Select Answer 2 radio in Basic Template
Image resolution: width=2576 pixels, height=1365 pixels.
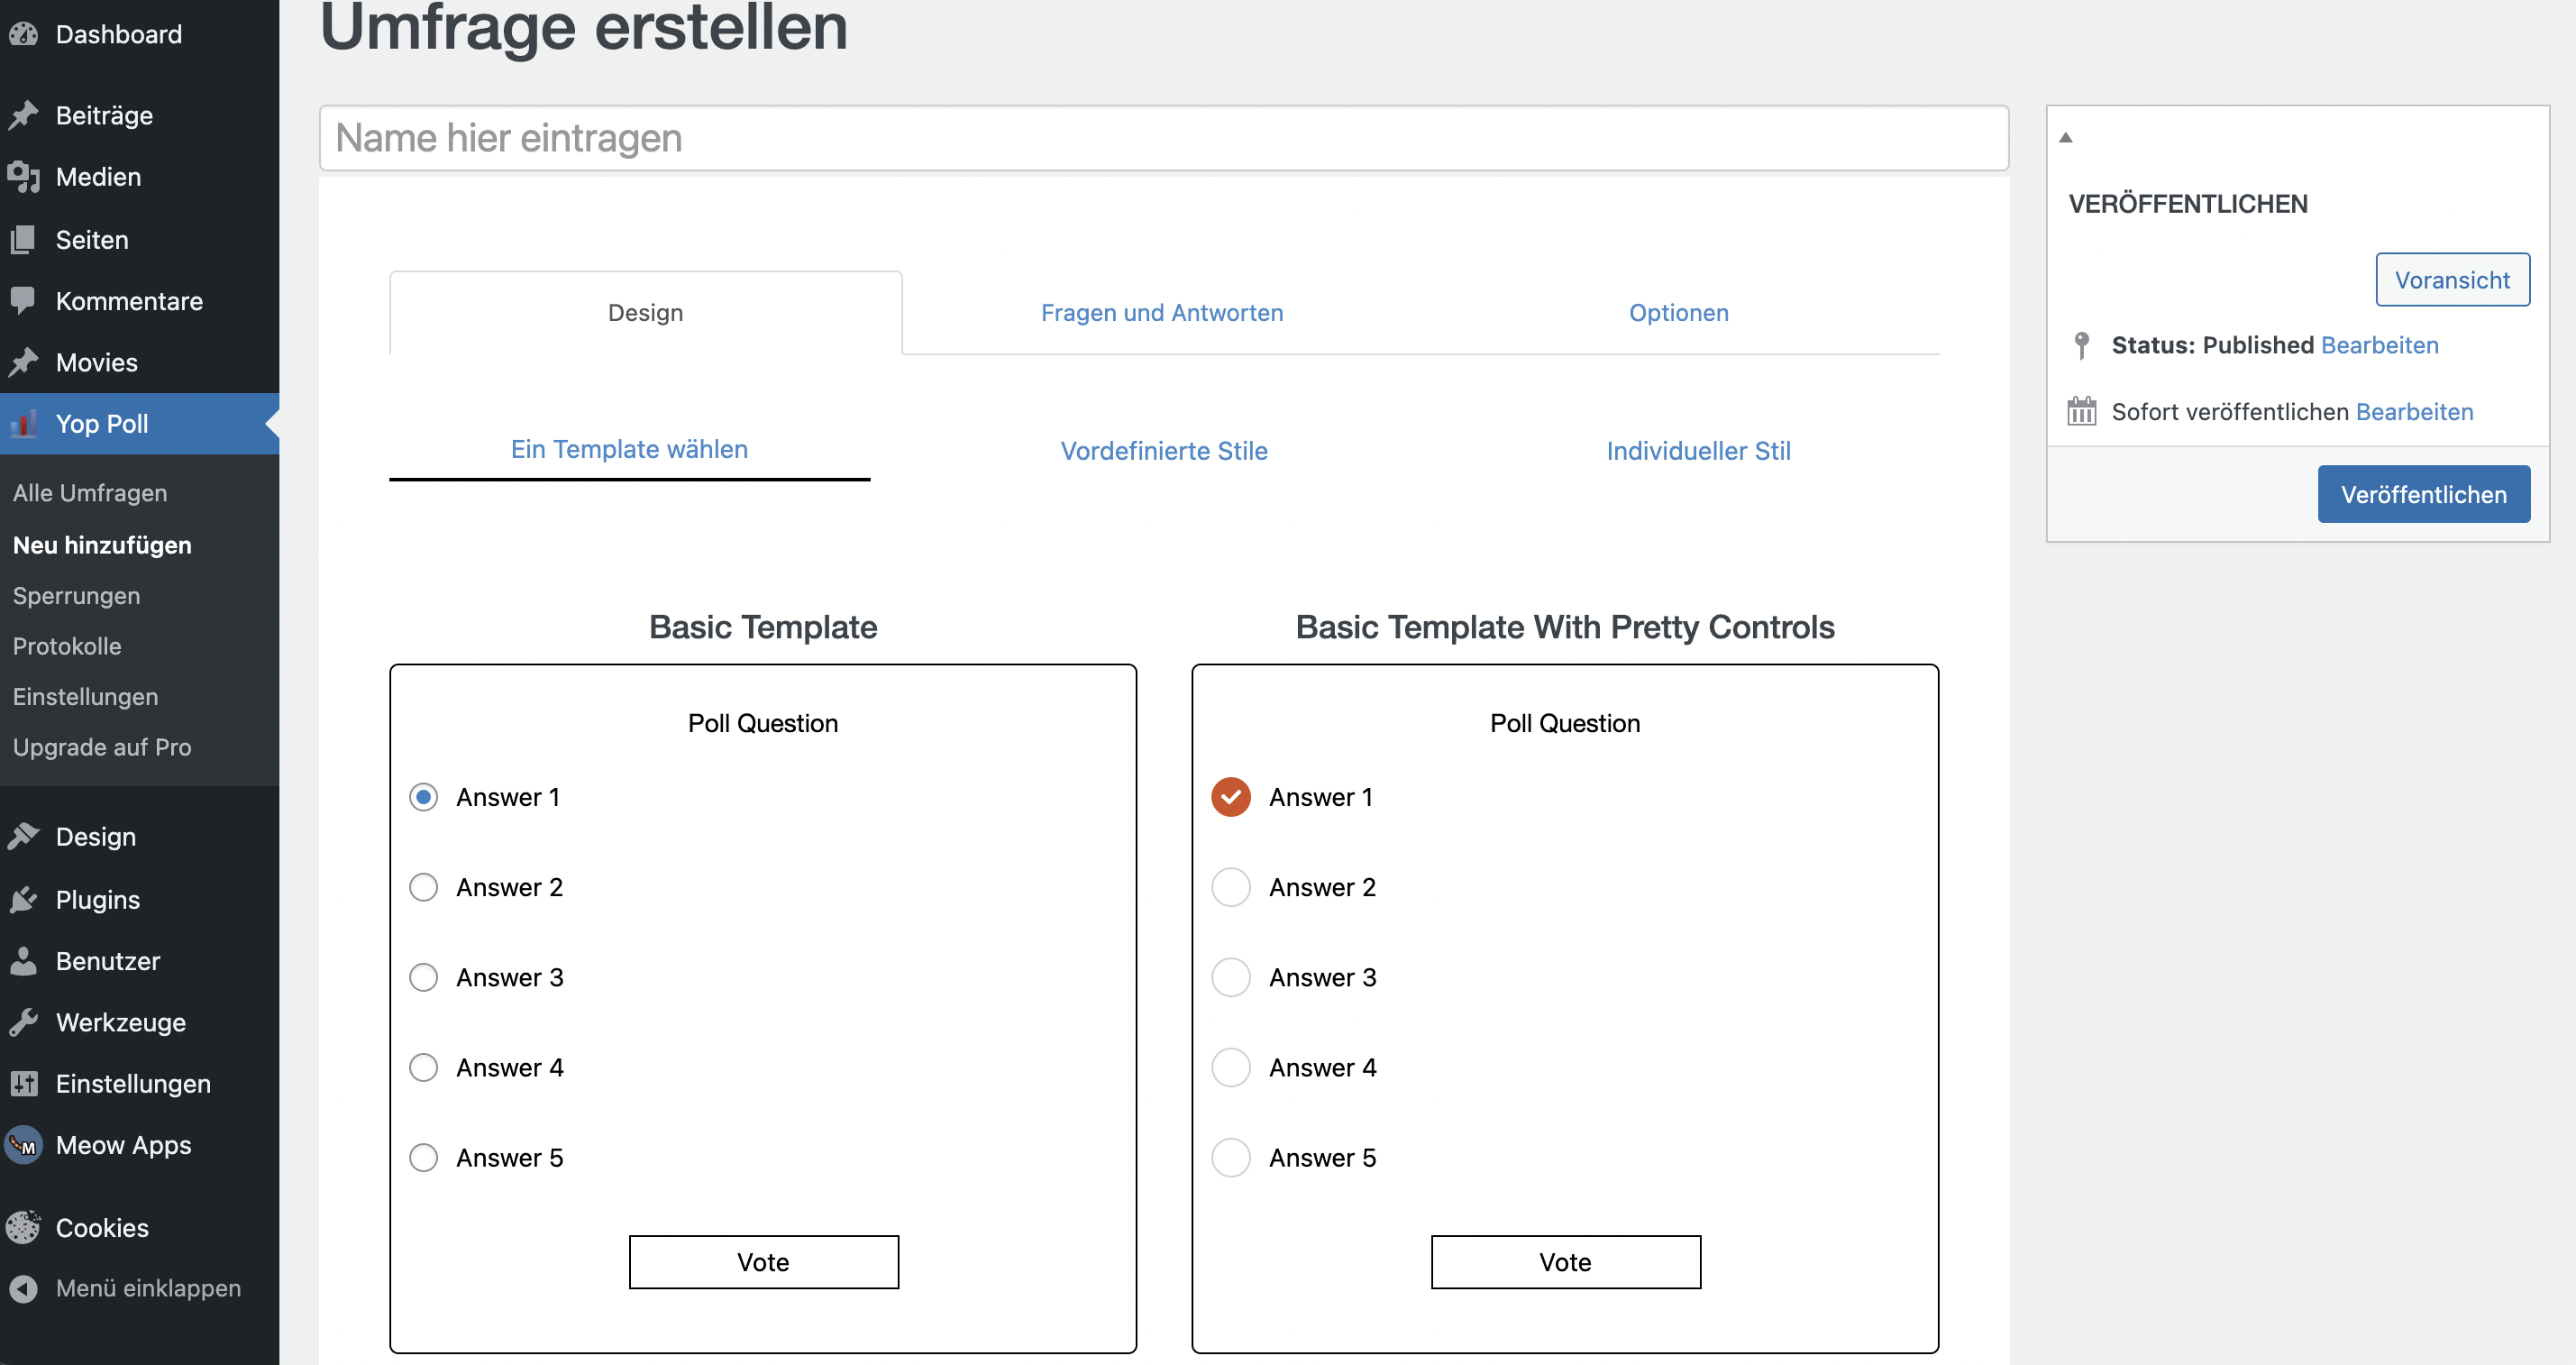point(423,887)
